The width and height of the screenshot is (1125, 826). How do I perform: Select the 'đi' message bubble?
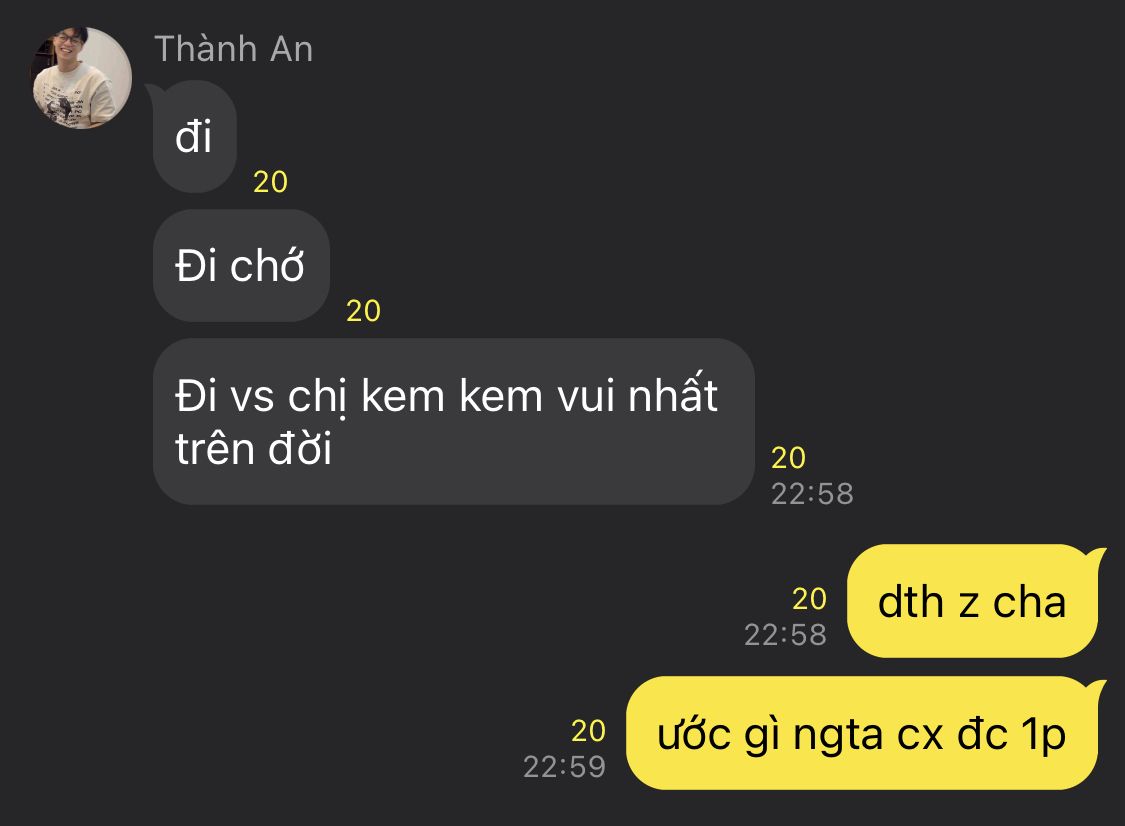point(194,137)
